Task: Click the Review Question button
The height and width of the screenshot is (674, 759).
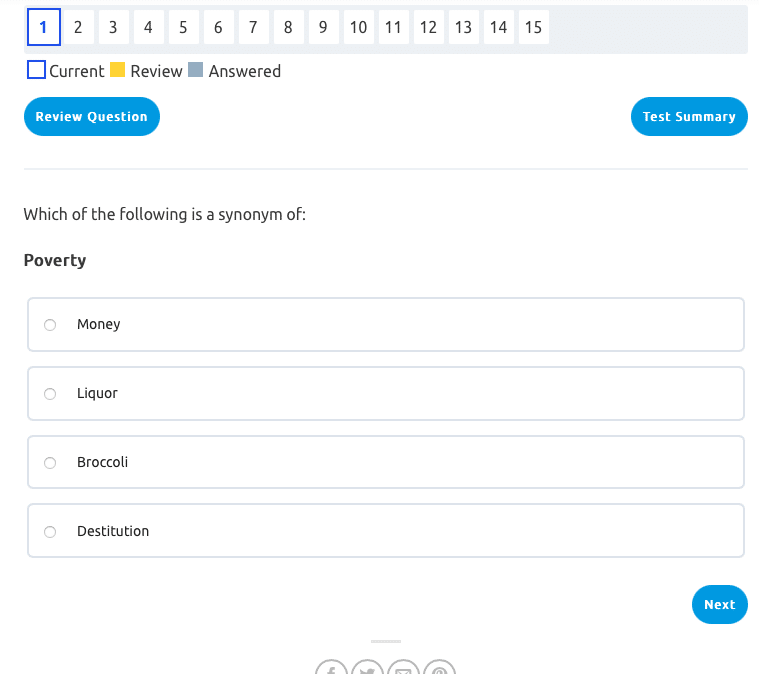Action: coord(91,117)
